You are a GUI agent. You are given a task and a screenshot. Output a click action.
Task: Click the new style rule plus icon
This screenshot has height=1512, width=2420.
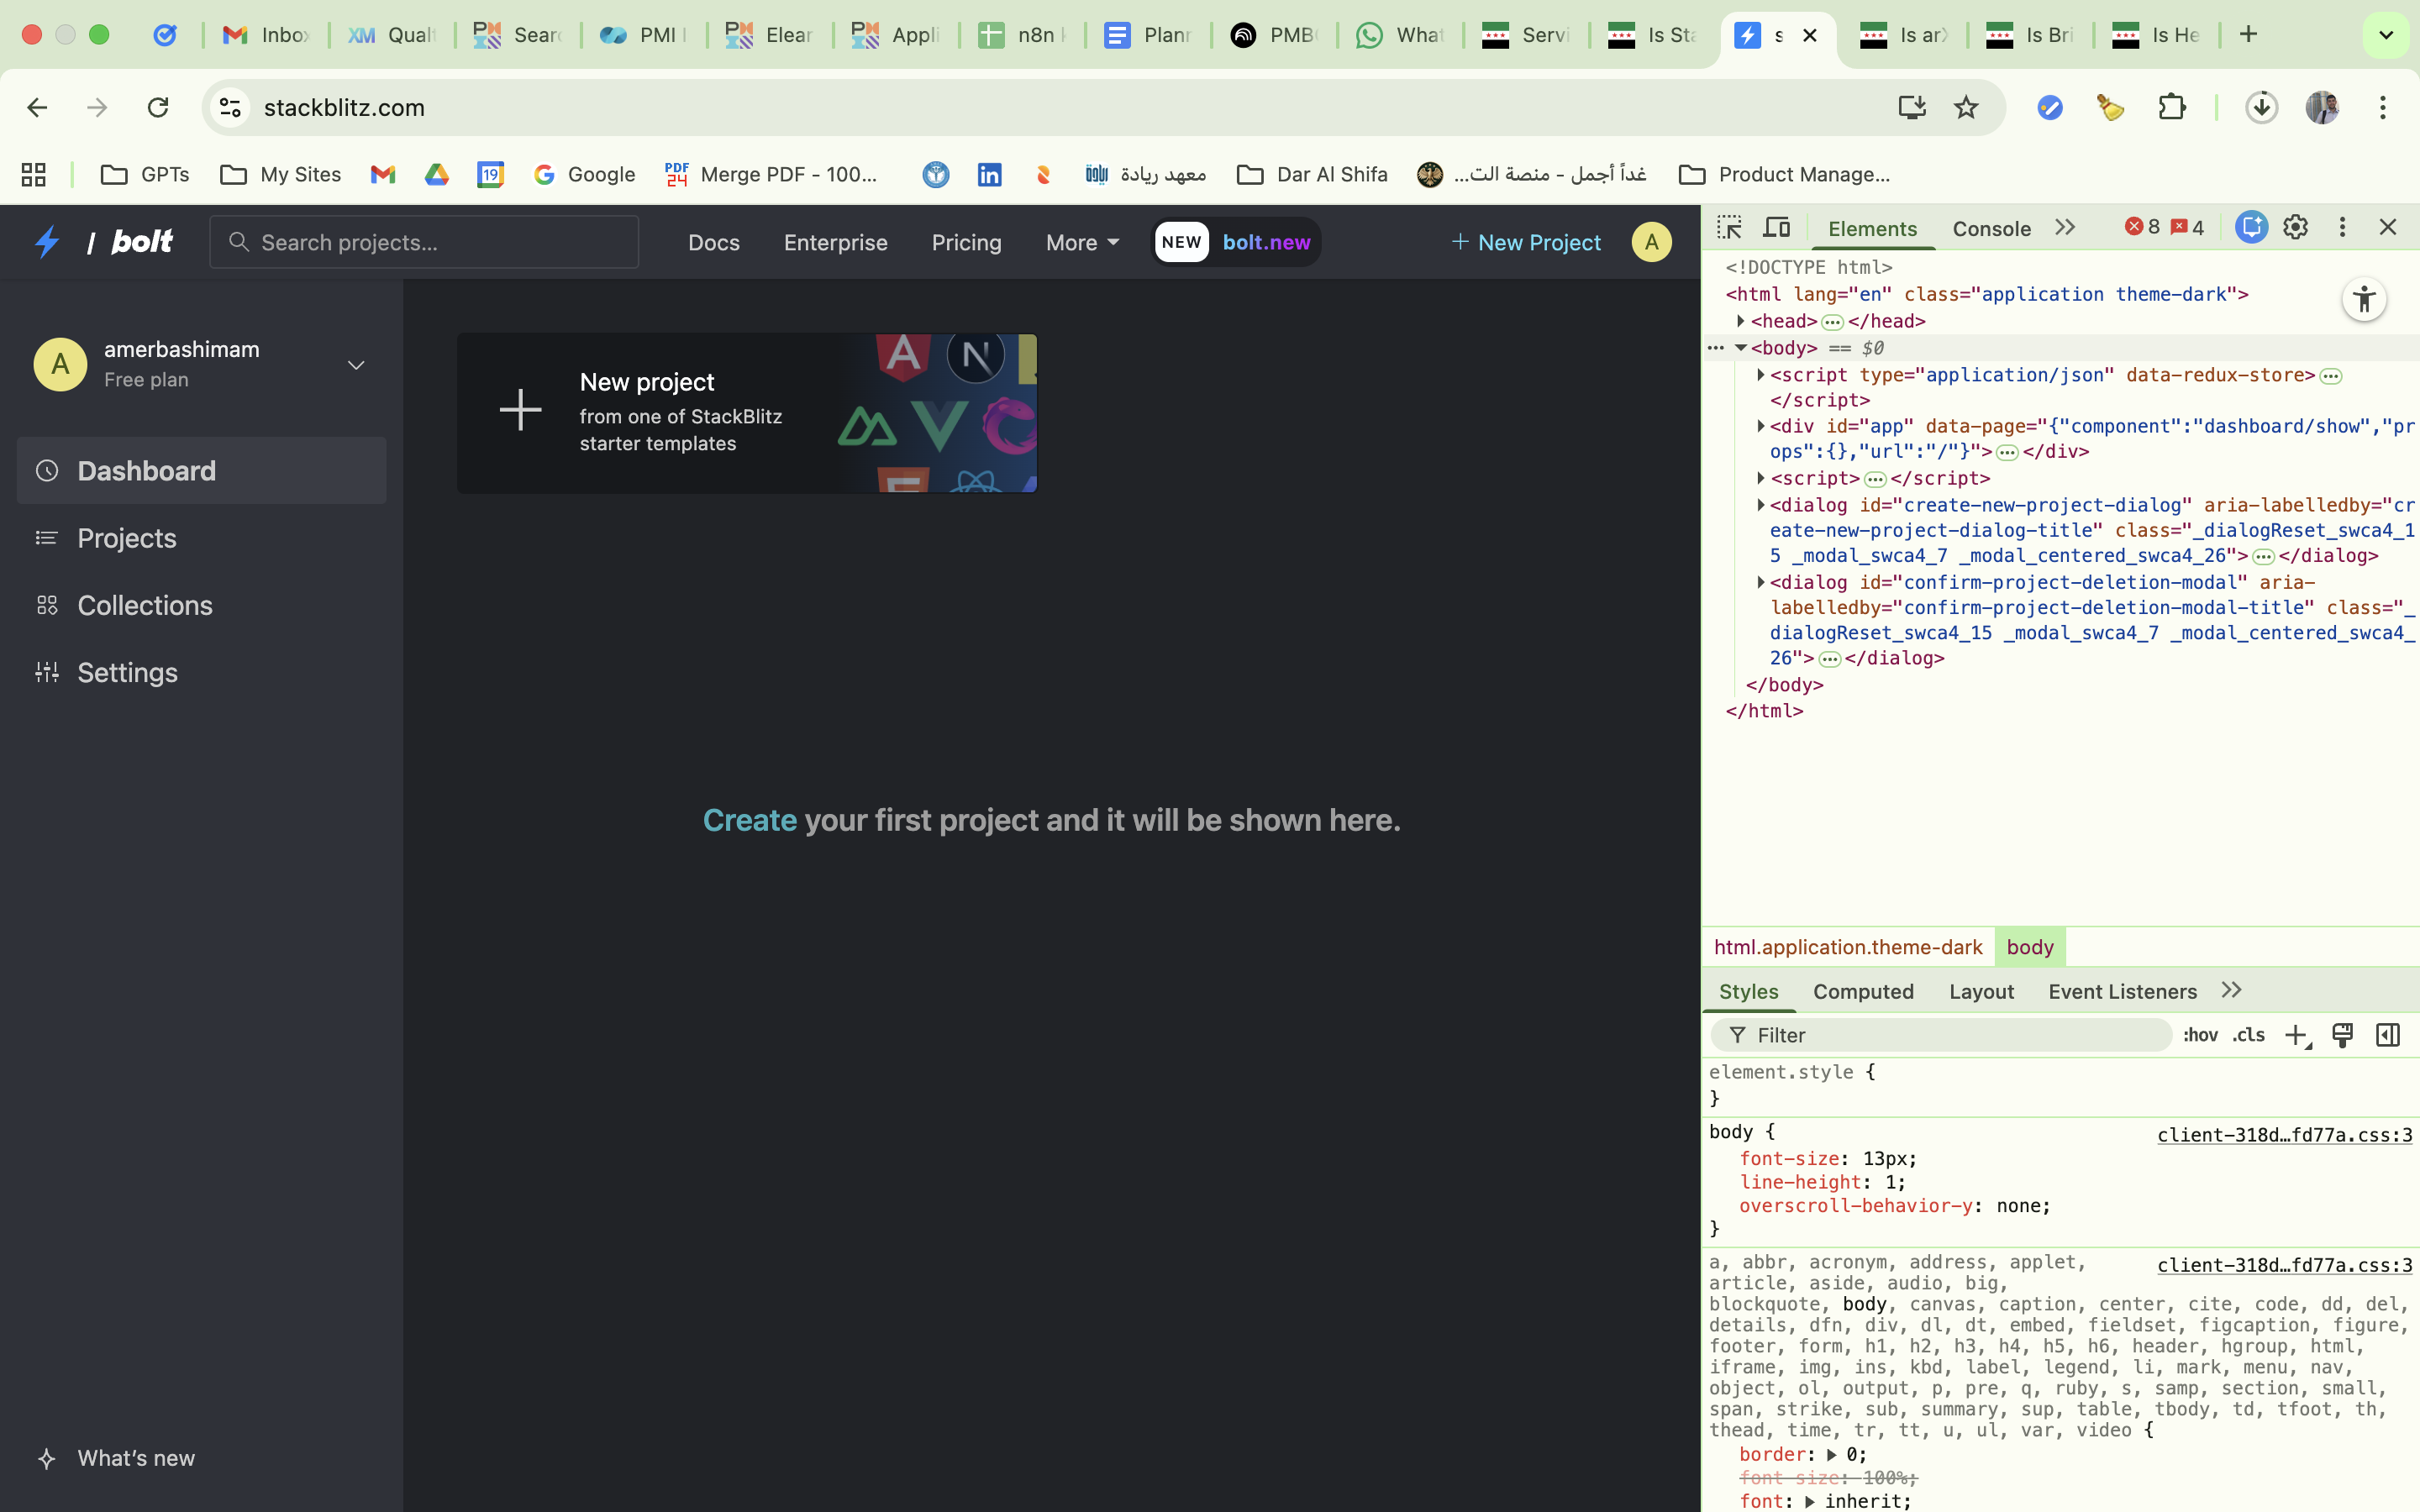tap(2296, 1035)
